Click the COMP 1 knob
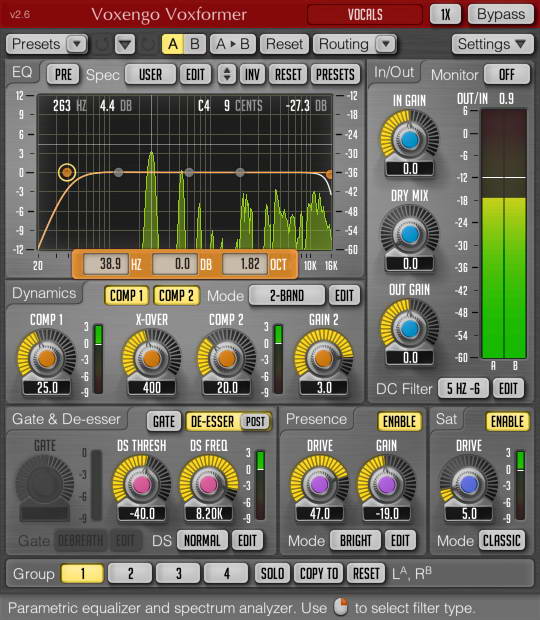The width and height of the screenshot is (540, 620). point(47,358)
